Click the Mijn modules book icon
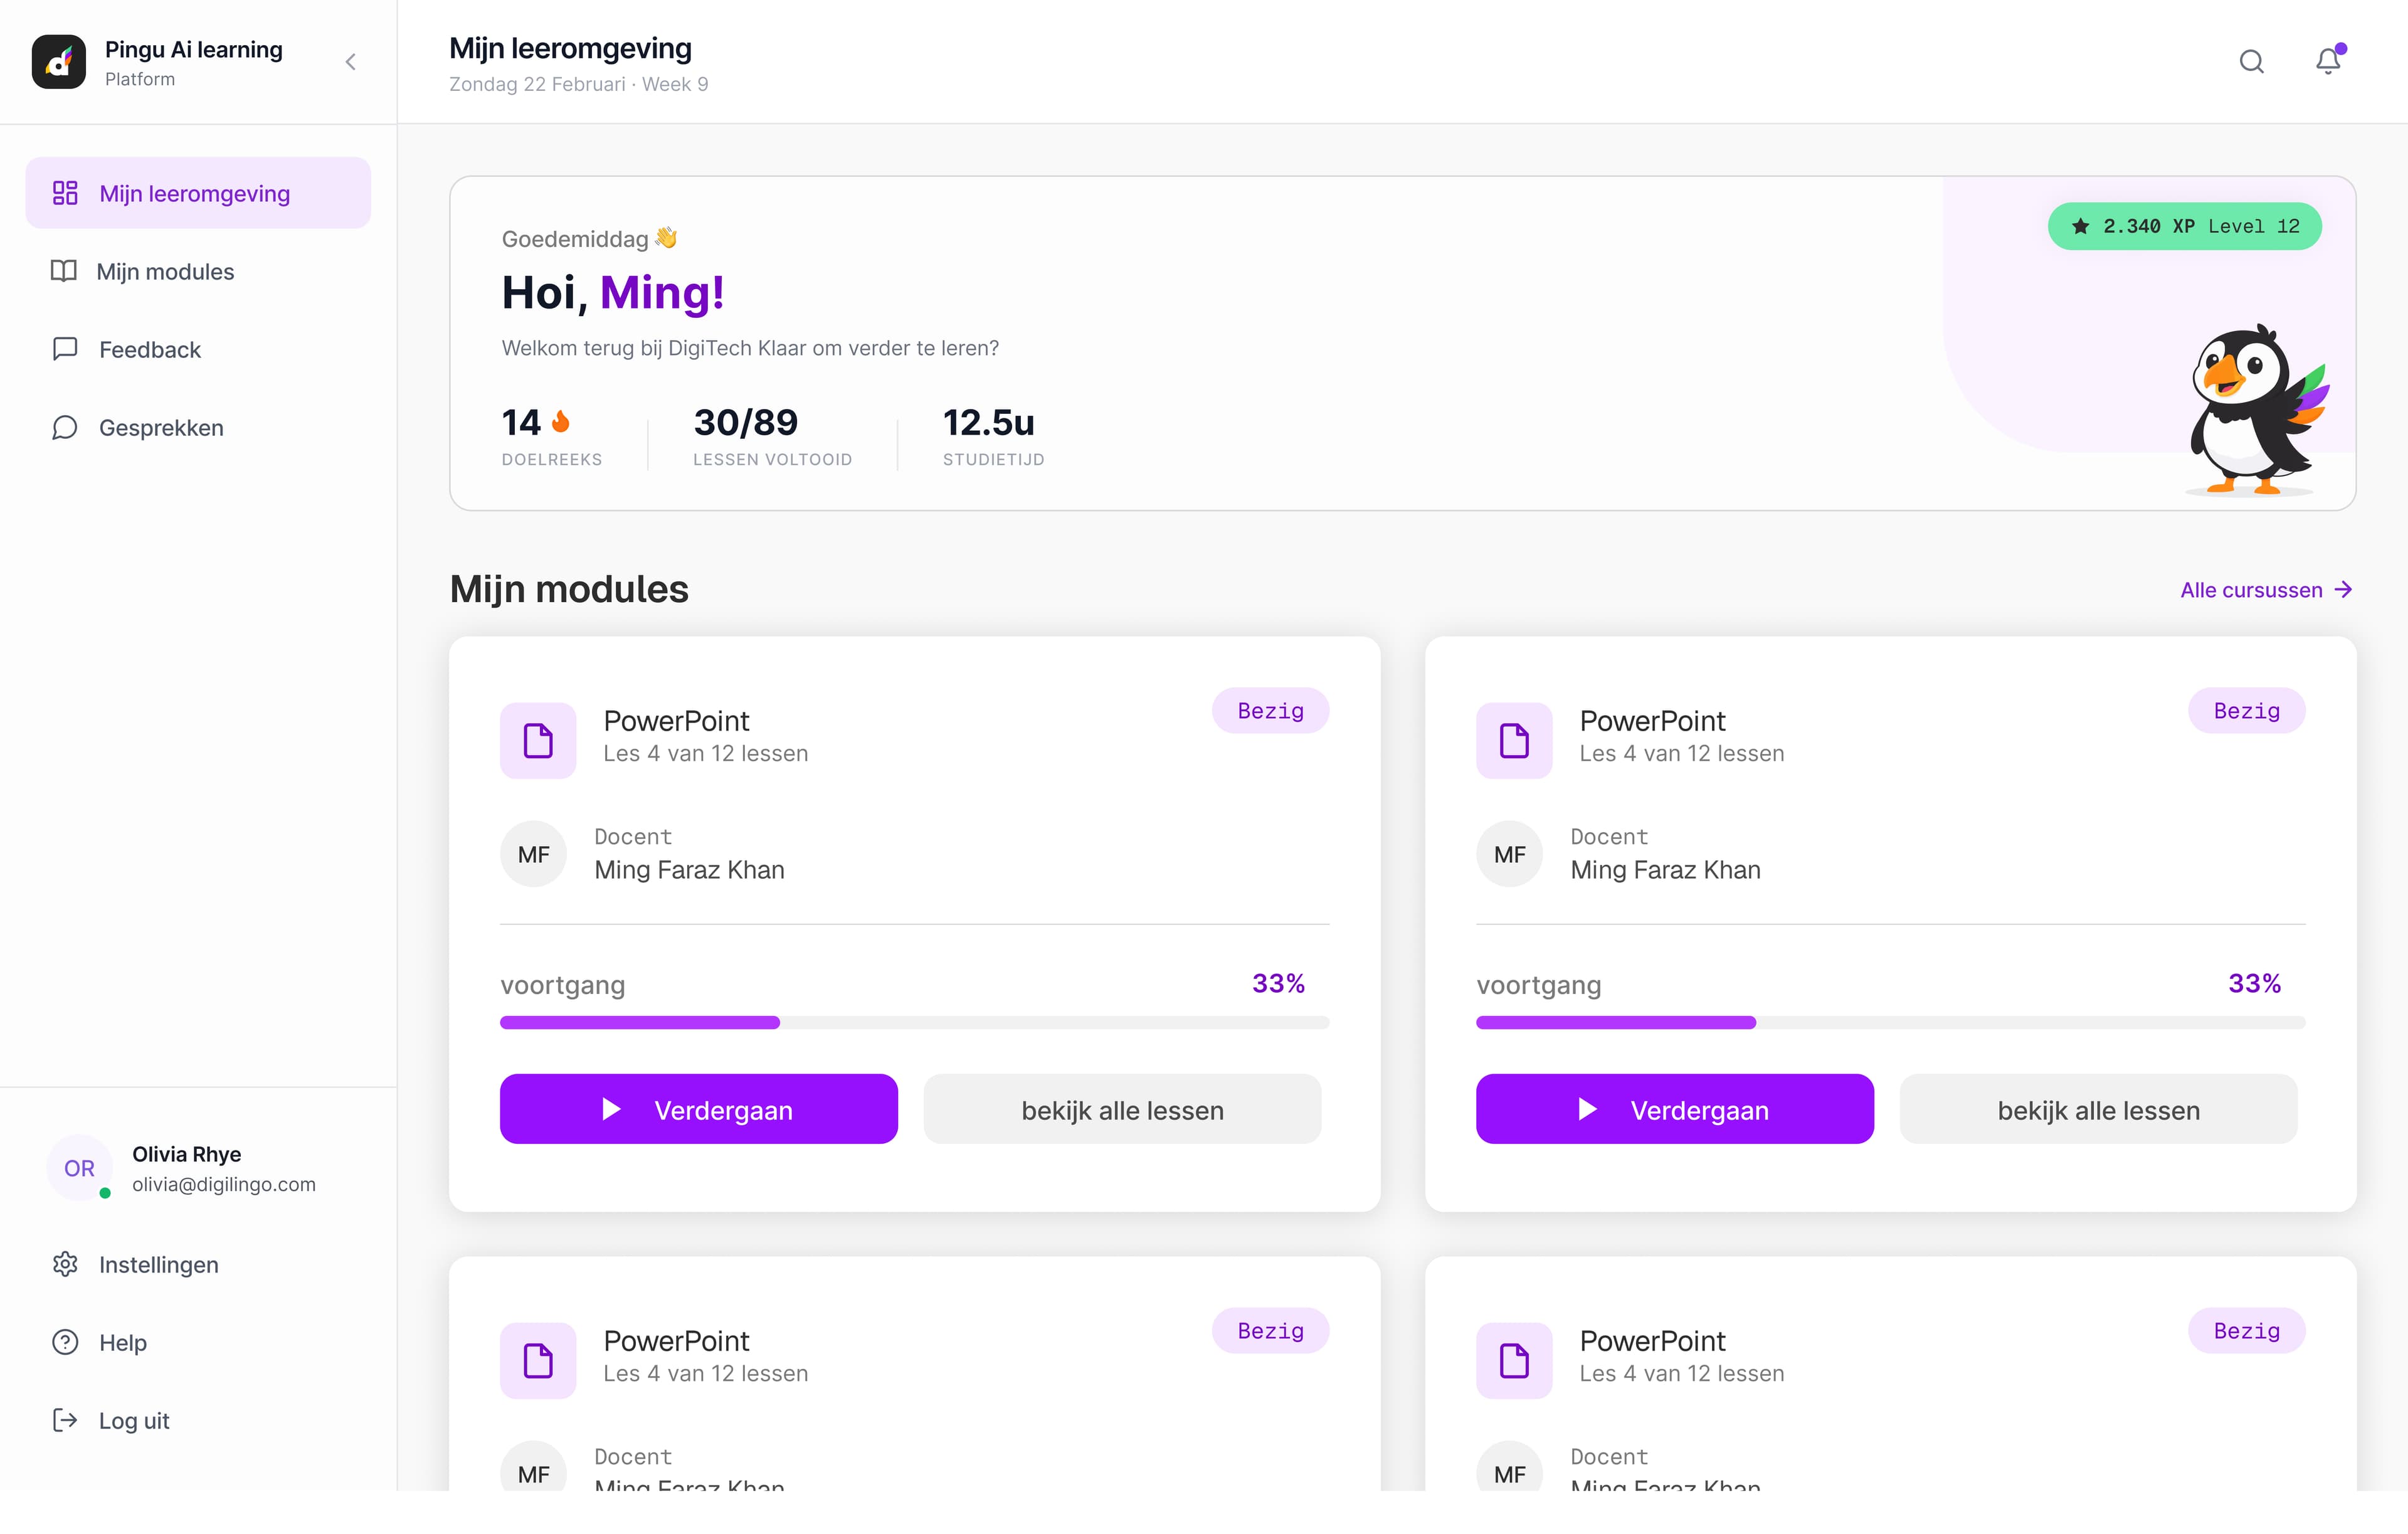 pyautogui.click(x=64, y=271)
